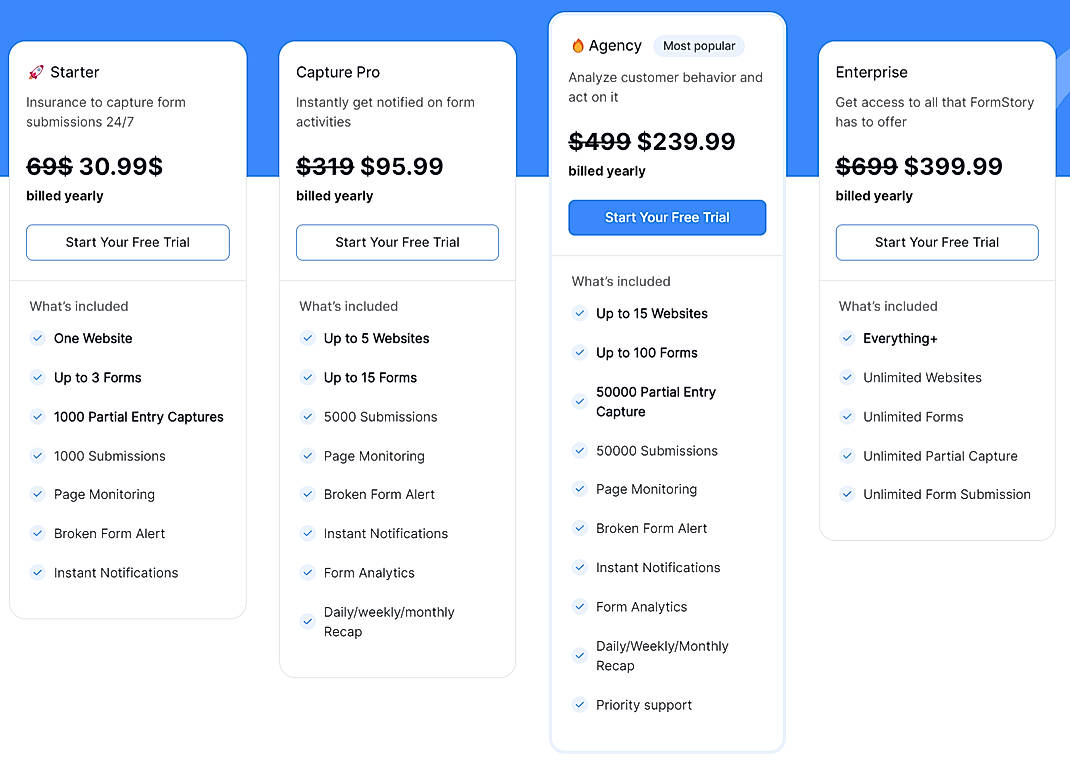Click the rocket icon next to Starter
Image resolution: width=1070 pixels, height=765 pixels.
coord(36,71)
